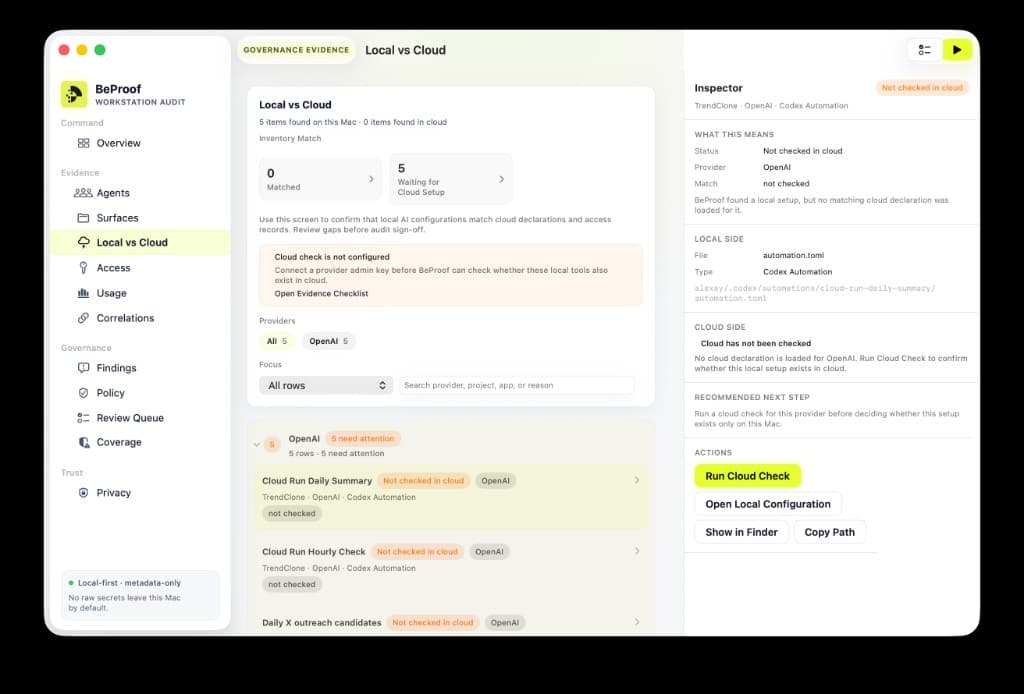1024x694 pixels.
Task: Click the Correlations link icon
Action: coord(83,318)
